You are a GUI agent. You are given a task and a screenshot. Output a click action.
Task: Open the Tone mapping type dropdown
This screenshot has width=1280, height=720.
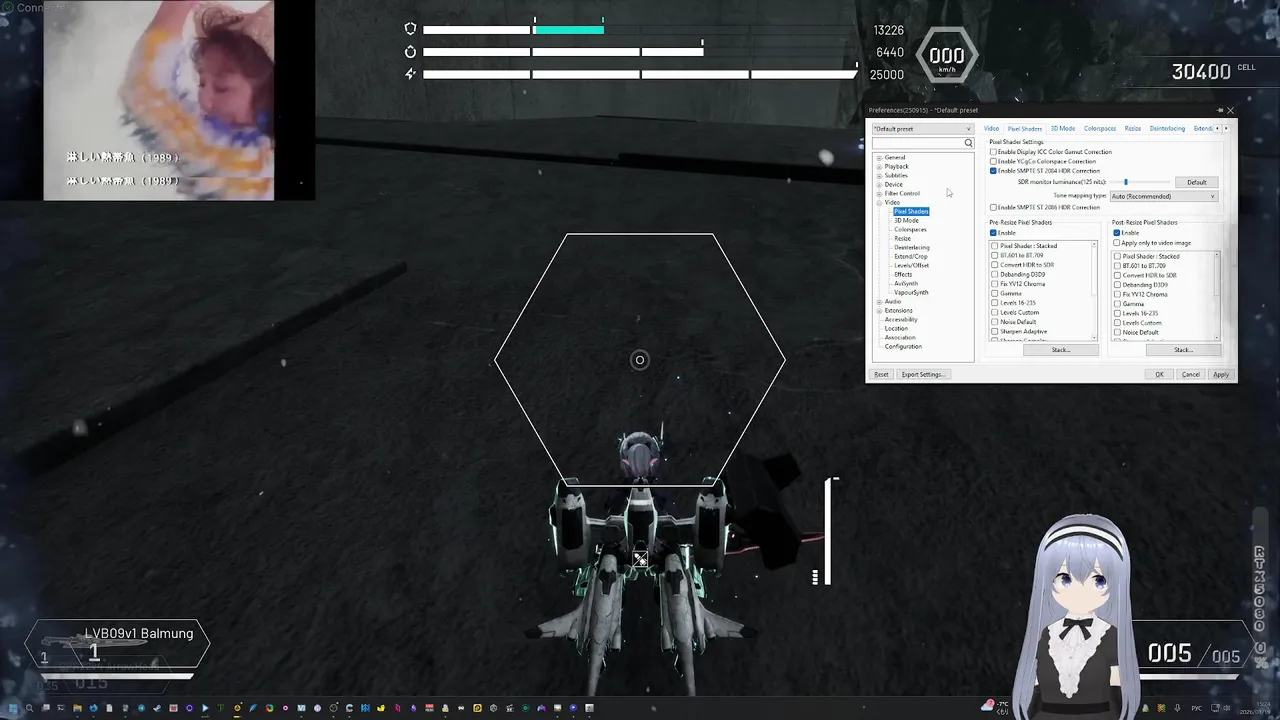pyautogui.click(x=1164, y=196)
